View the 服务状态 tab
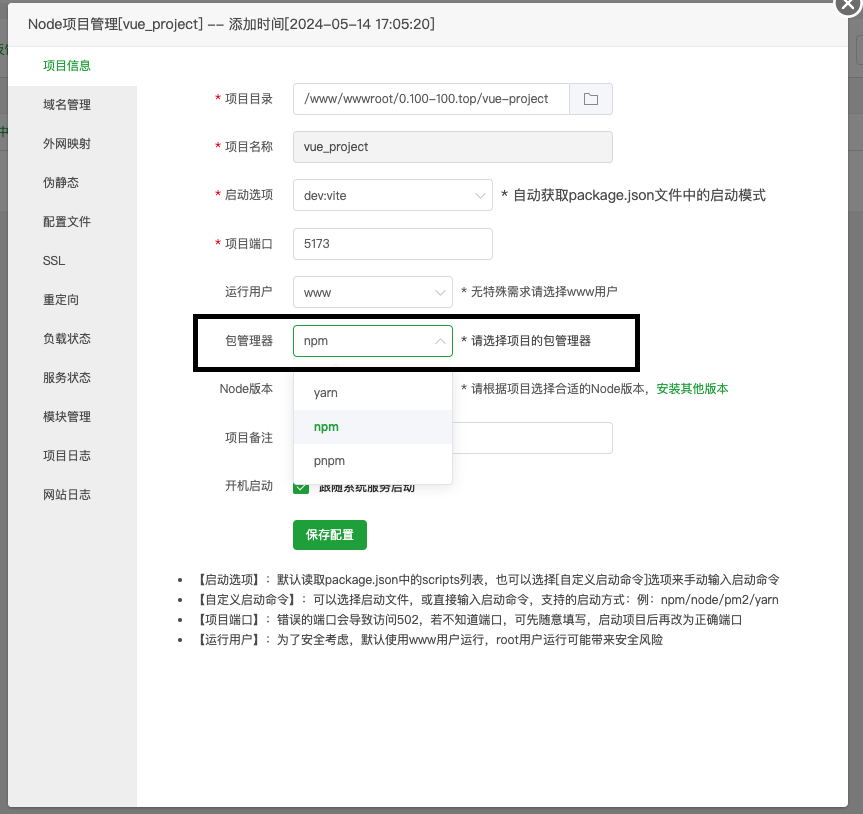The height and width of the screenshot is (814, 863). point(72,378)
